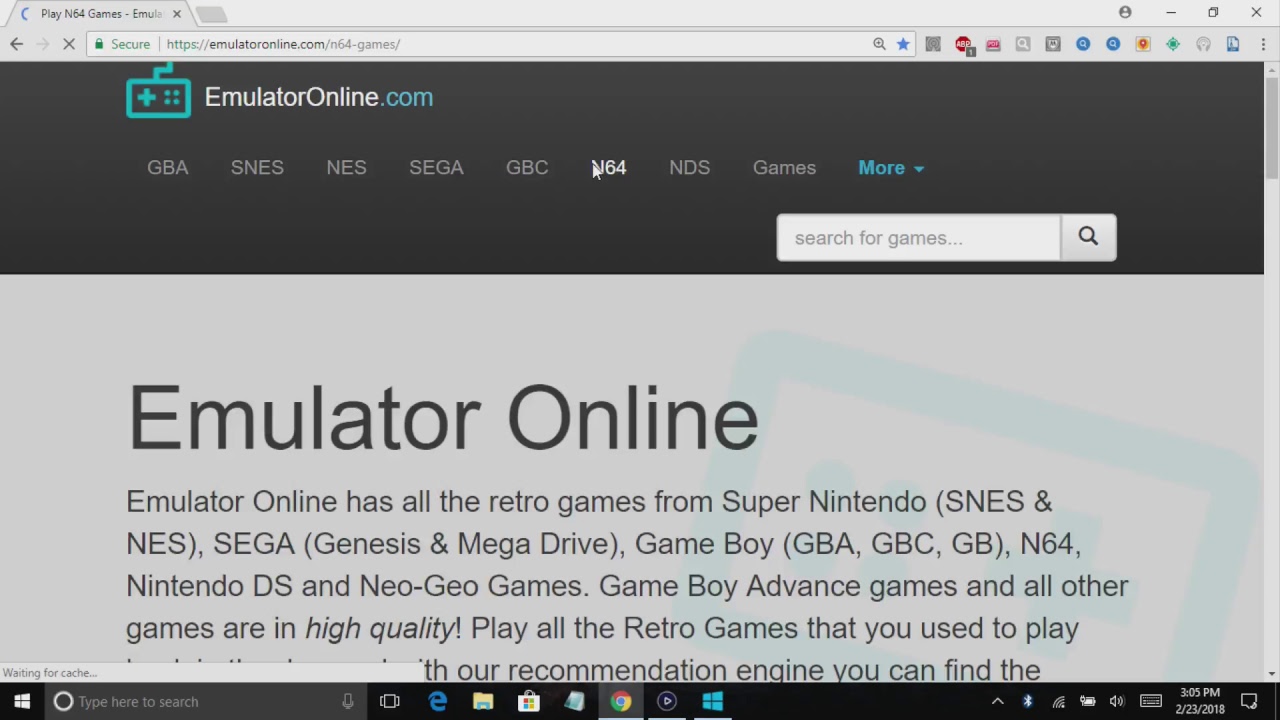Open the Action Center notification icon
1280x720 pixels.
click(x=1249, y=701)
